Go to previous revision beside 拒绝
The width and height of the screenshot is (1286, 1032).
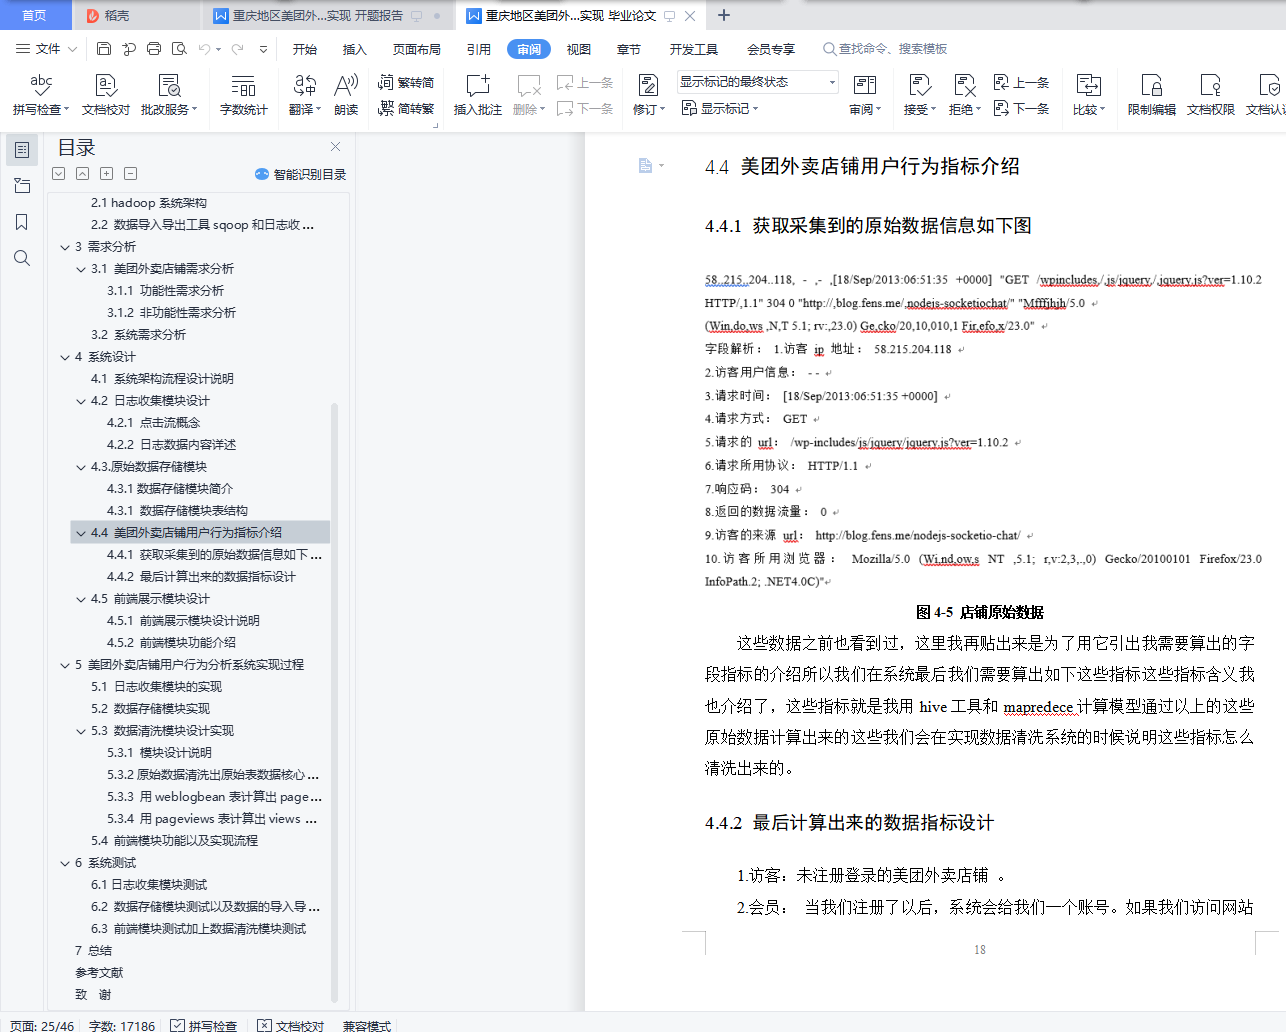[x=1021, y=82]
